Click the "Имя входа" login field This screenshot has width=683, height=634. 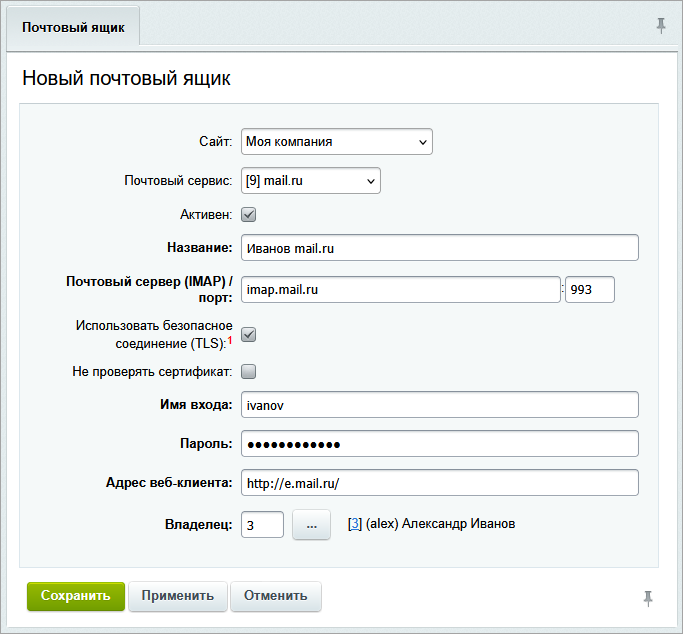439,404
